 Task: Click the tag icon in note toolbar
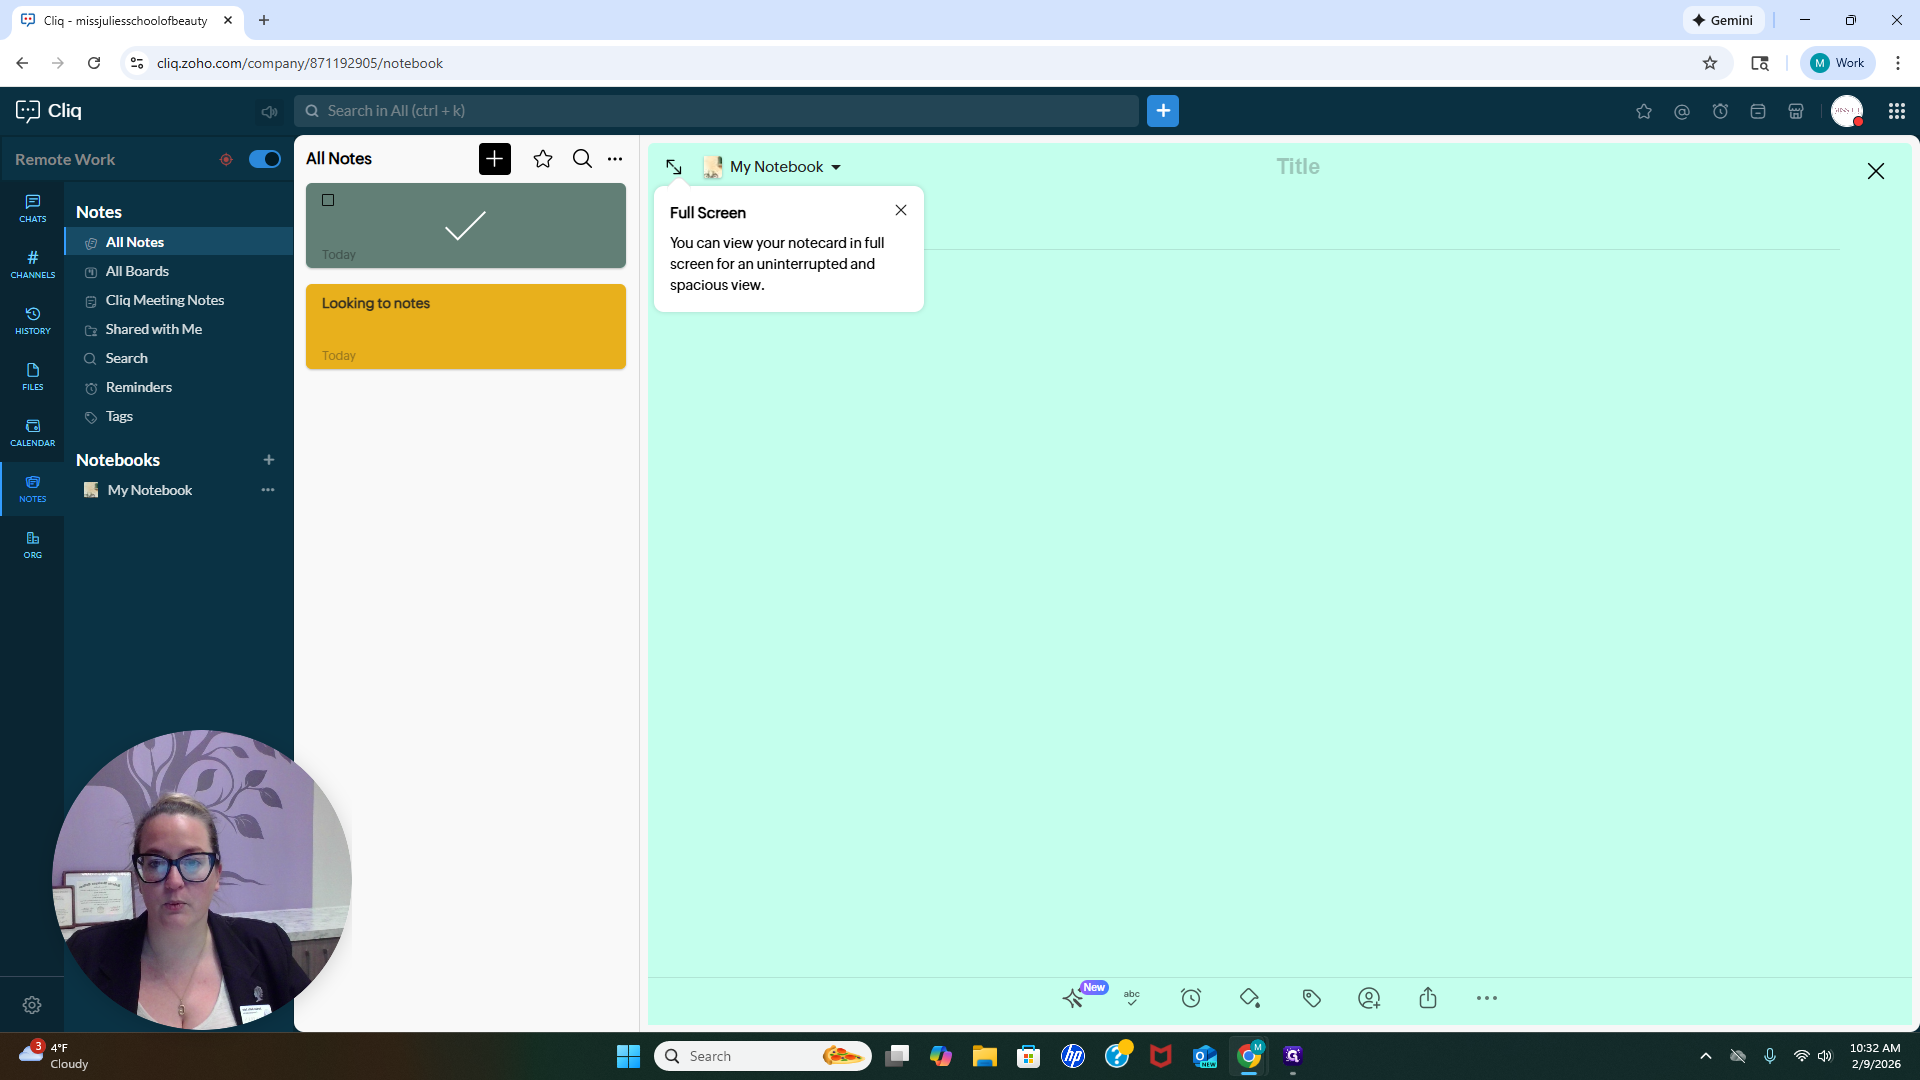tap(1312, 998)
